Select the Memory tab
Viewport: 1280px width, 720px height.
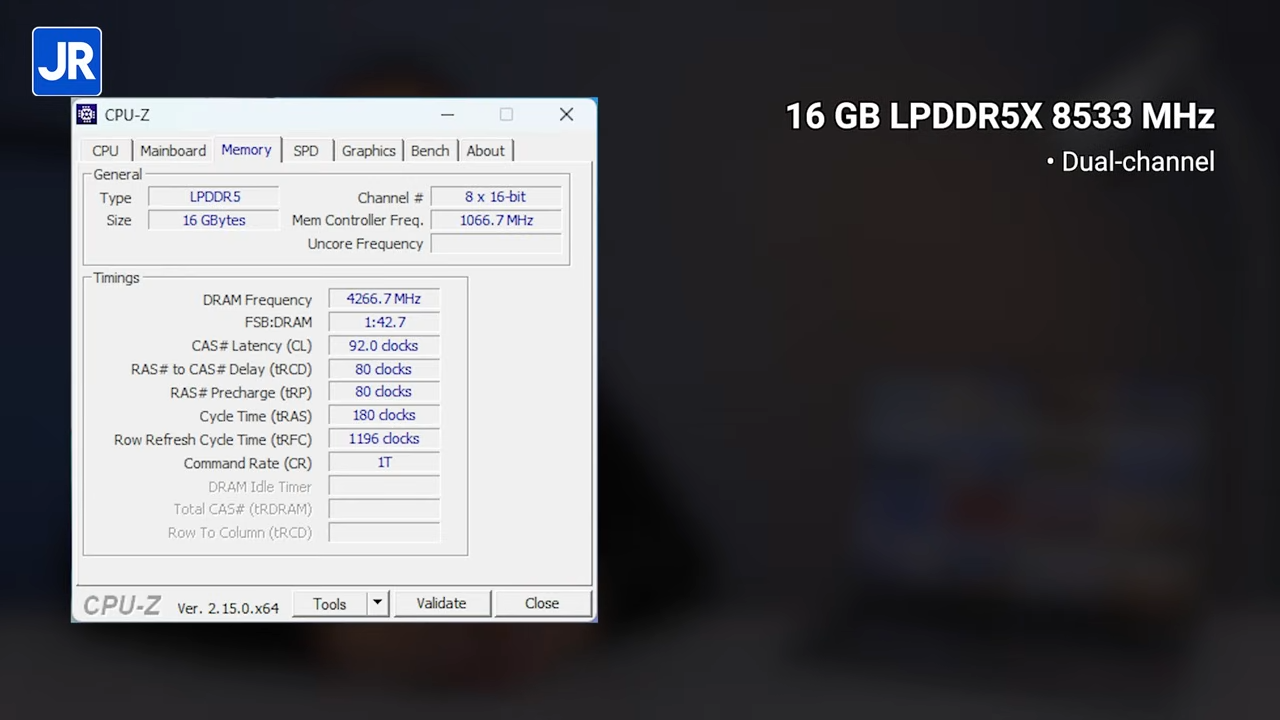(x=246, y=150)
